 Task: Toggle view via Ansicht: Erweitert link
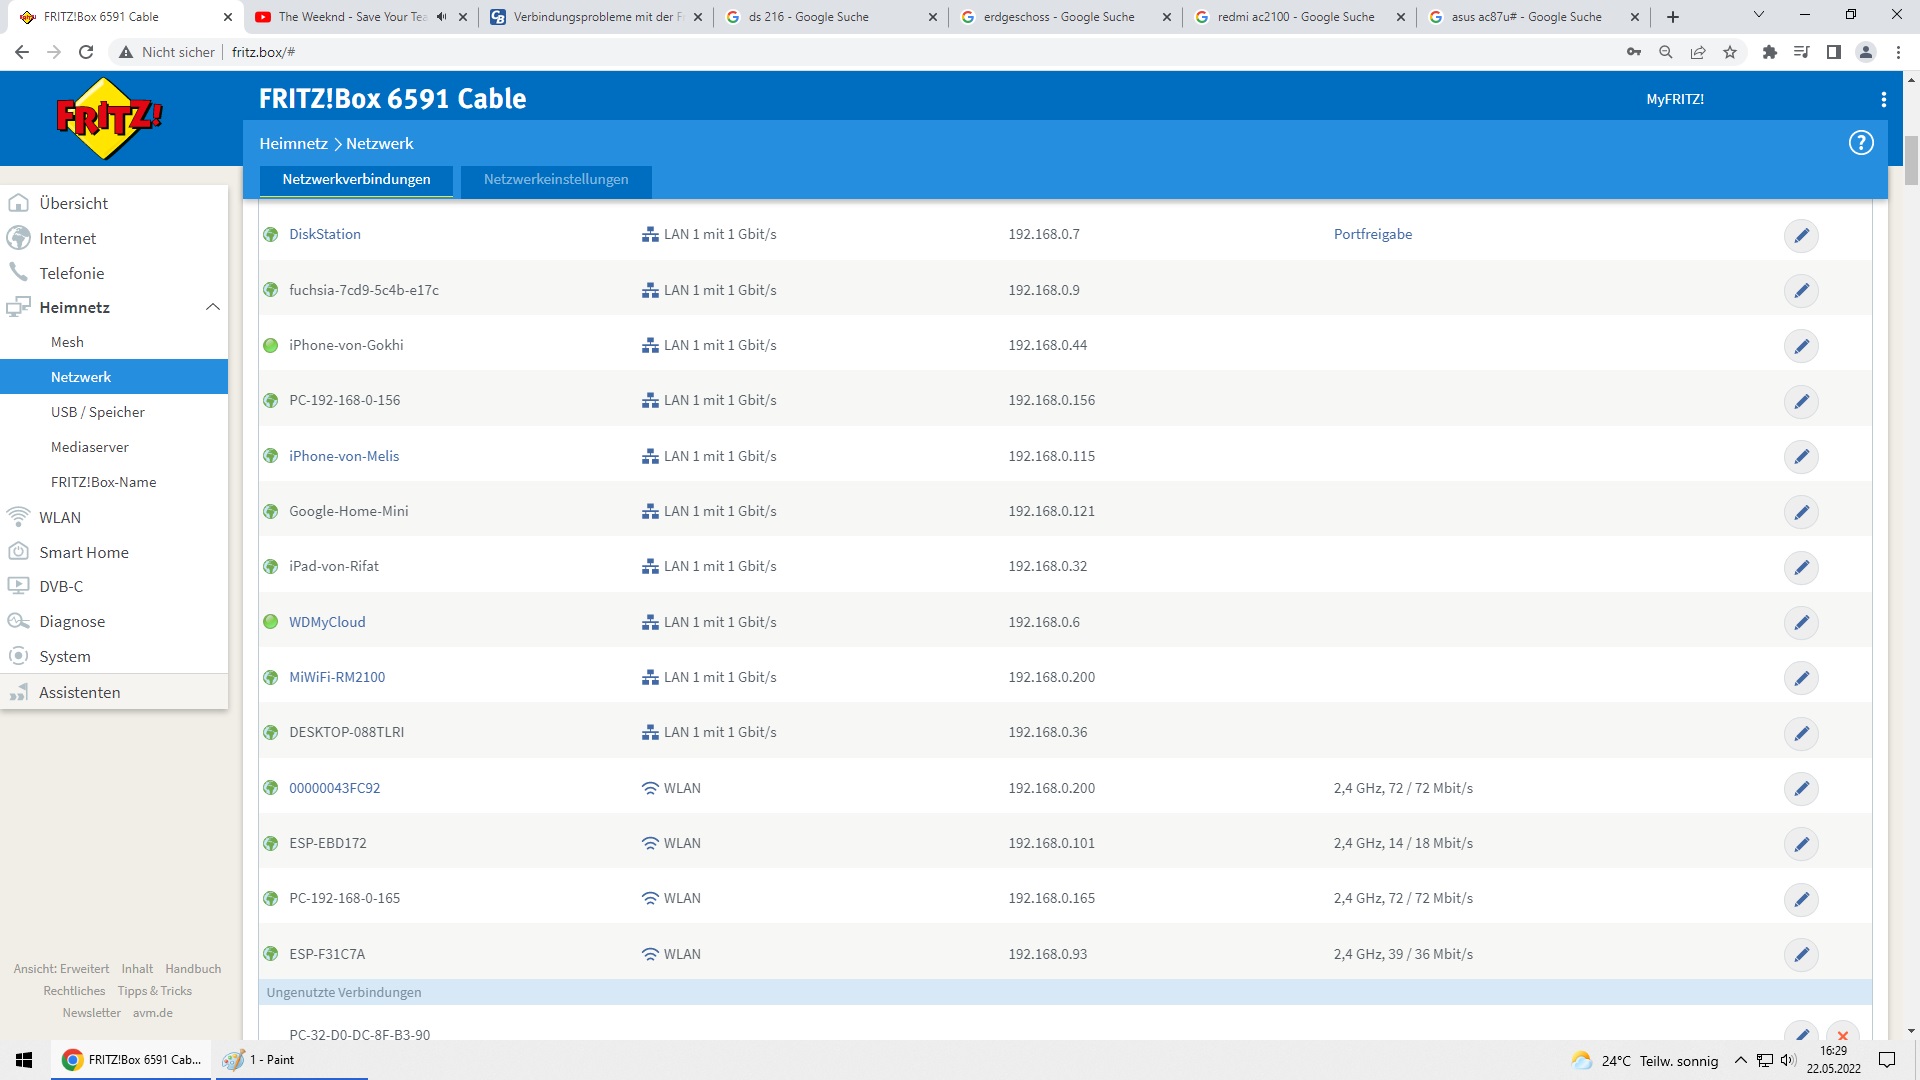tap(61, 969)
